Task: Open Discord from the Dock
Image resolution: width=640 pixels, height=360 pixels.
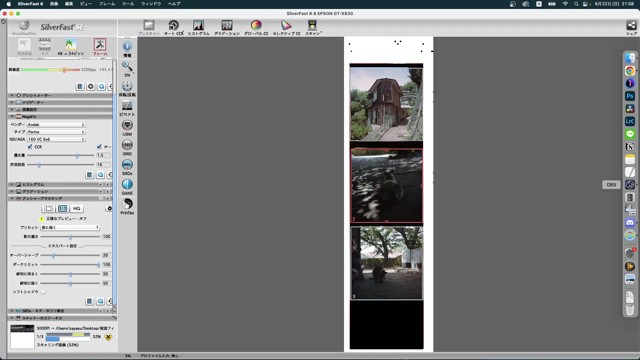Action: pyautogui.click(x=630, y=222)
